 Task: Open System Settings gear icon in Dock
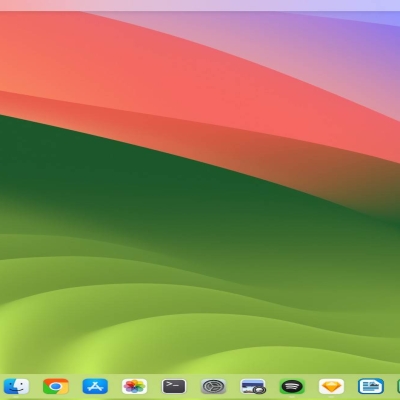214,387
